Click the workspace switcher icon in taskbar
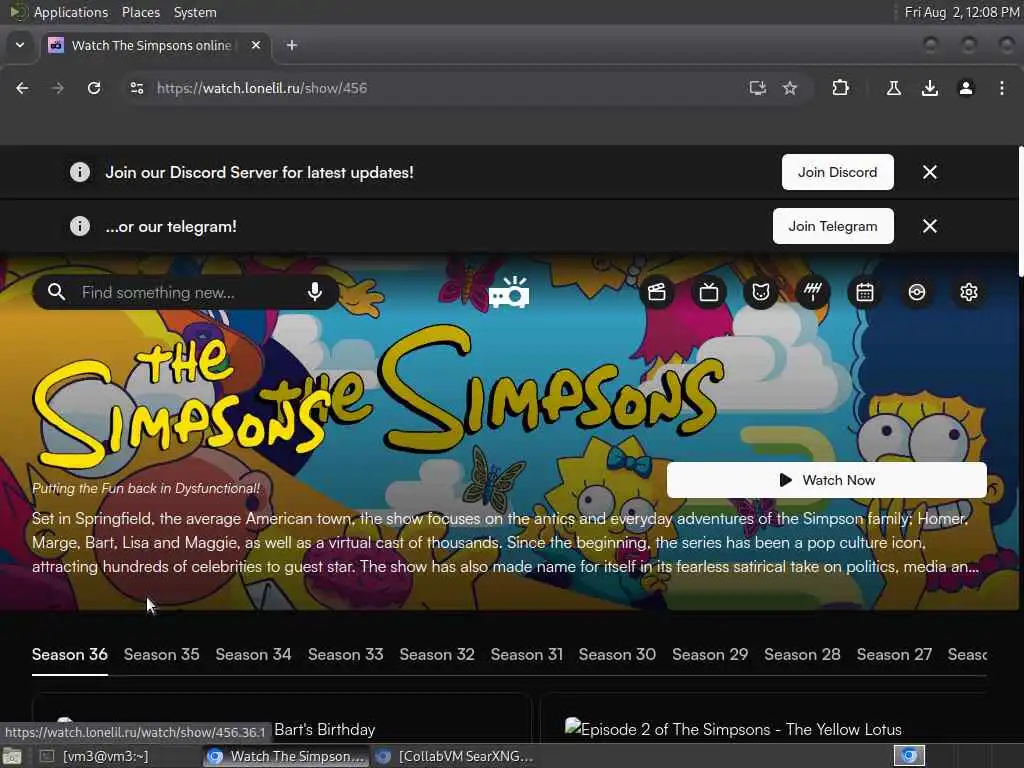1024x768 pixels. [909, 756]
